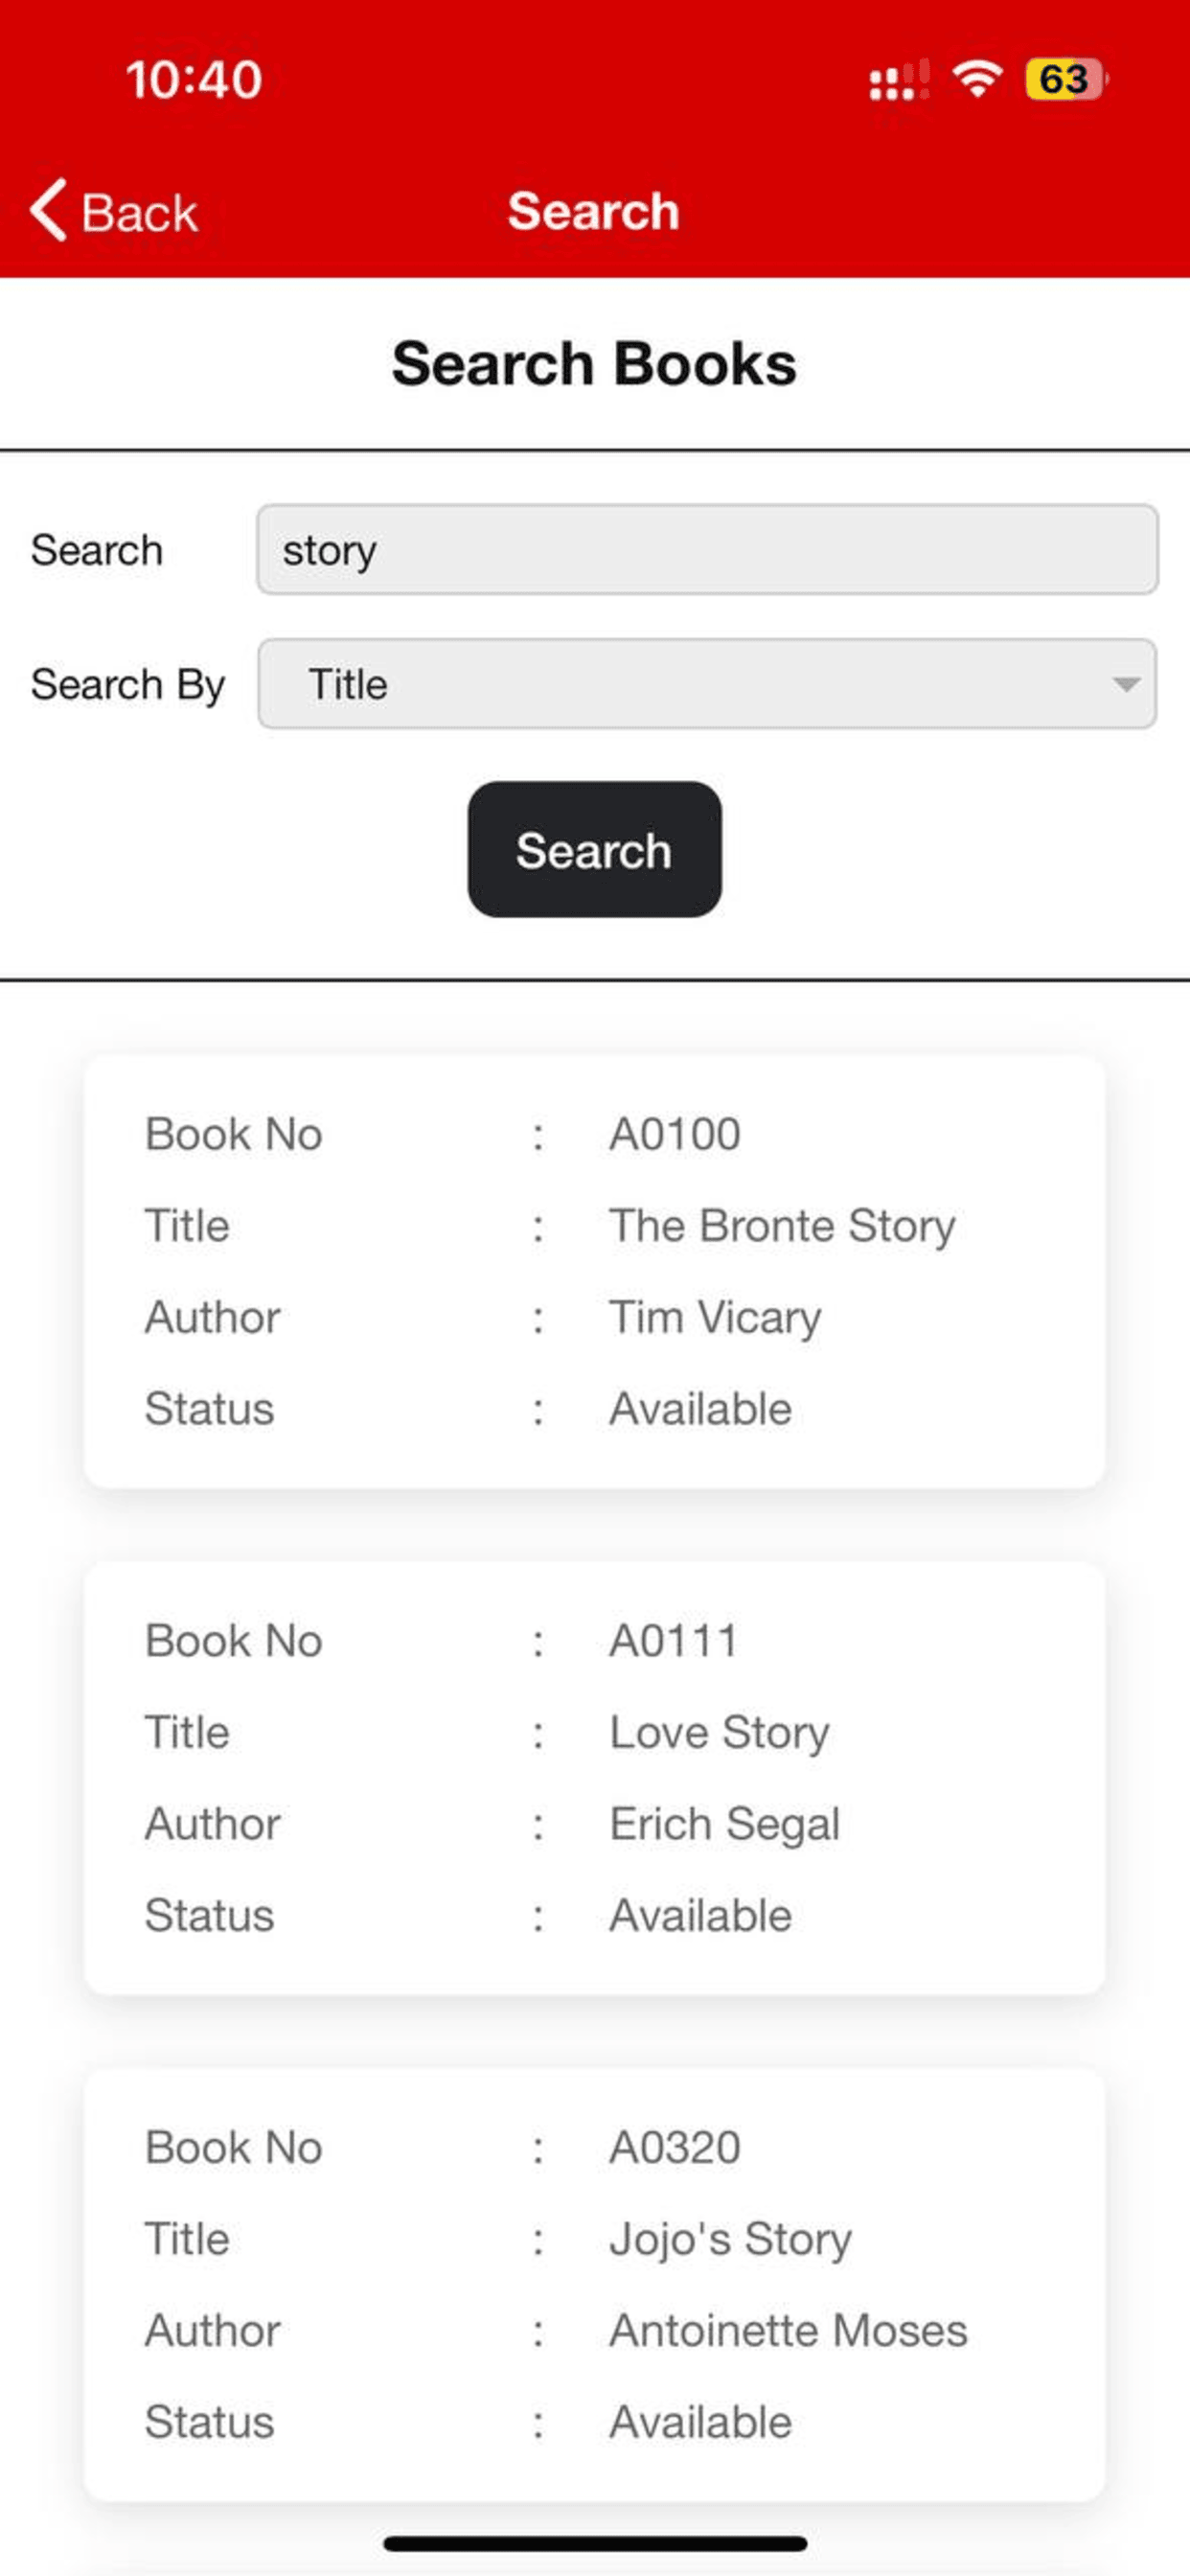Select author name Erich Segal

click(x=725, y=1825)
